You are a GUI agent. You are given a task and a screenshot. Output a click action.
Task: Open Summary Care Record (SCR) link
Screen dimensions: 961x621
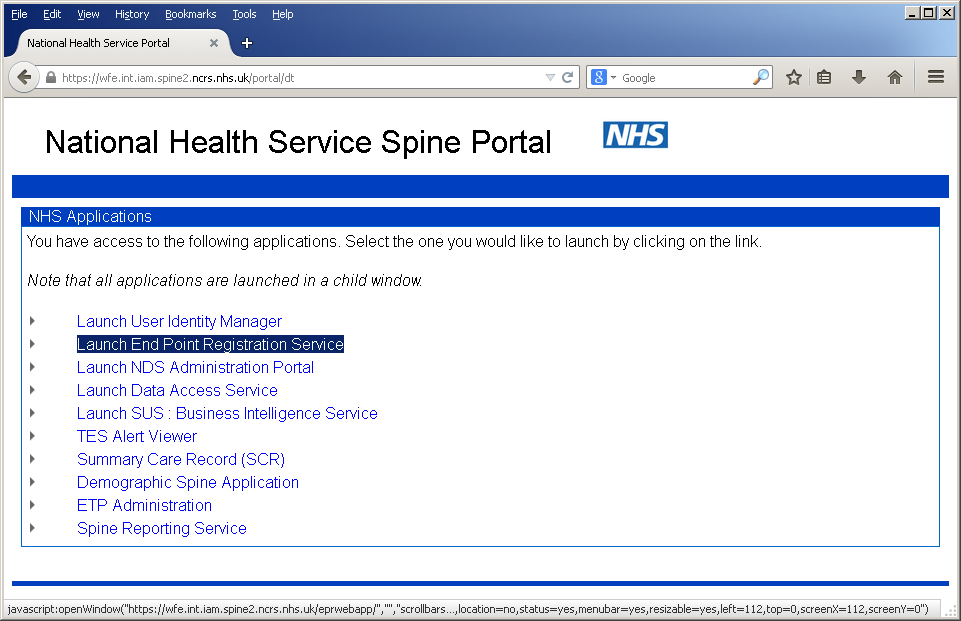pyautogui.click(x=181, y=459)
